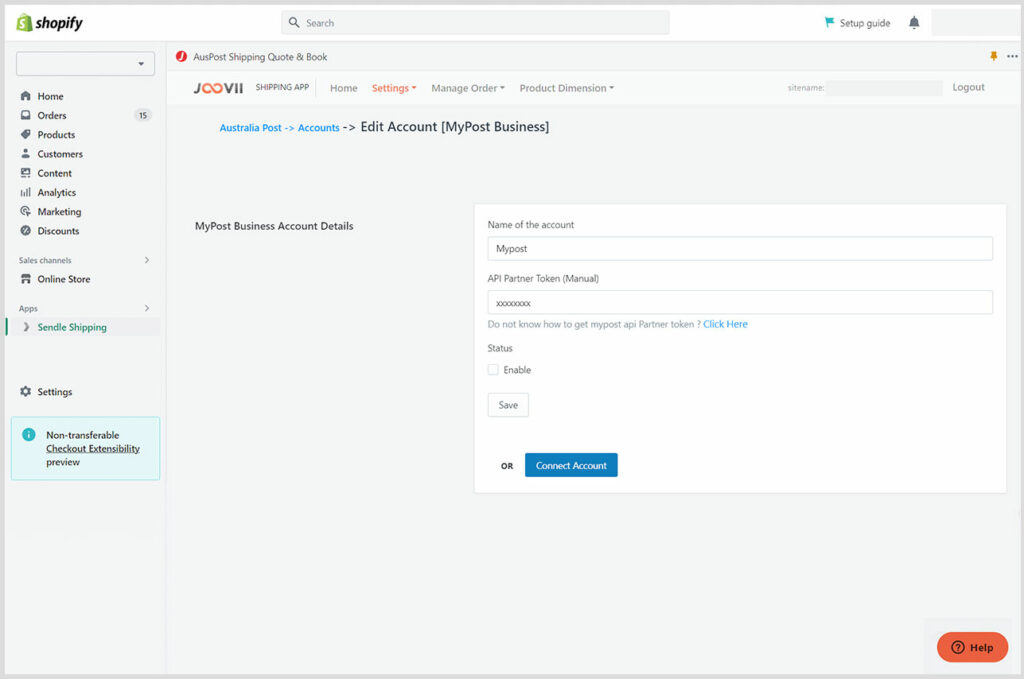Image resolution: width=1024 pixels, height=679 pixels.
Task: Open the Checkout Extensibility link
Action: point(93,449)
